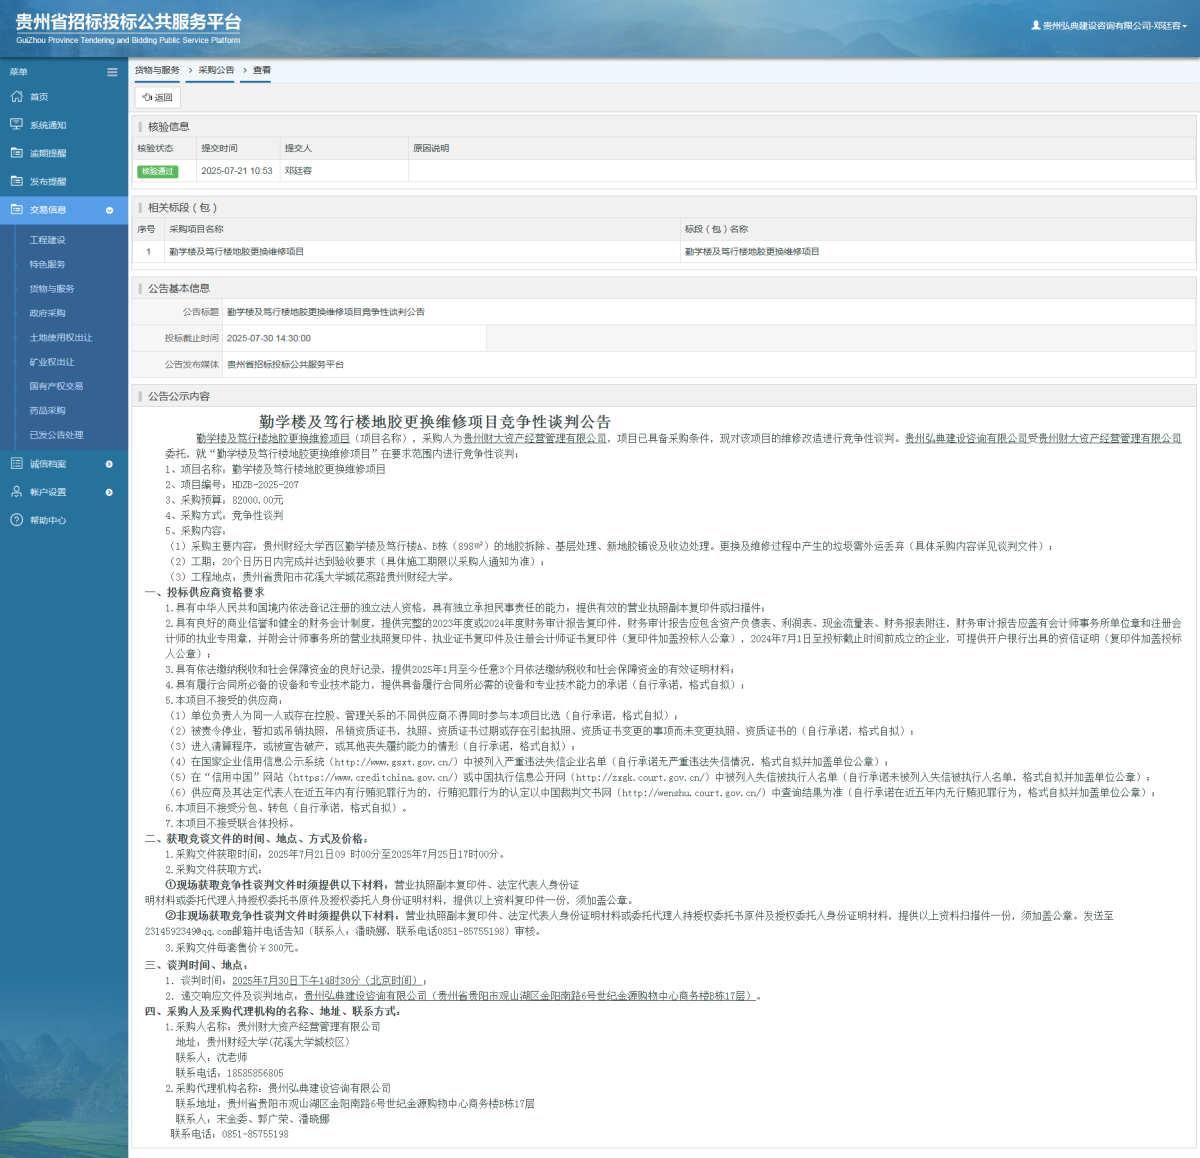Screen dimensions: 1200x1158
Task: Click 公告基本信息 section header
Action: point(179,289)
